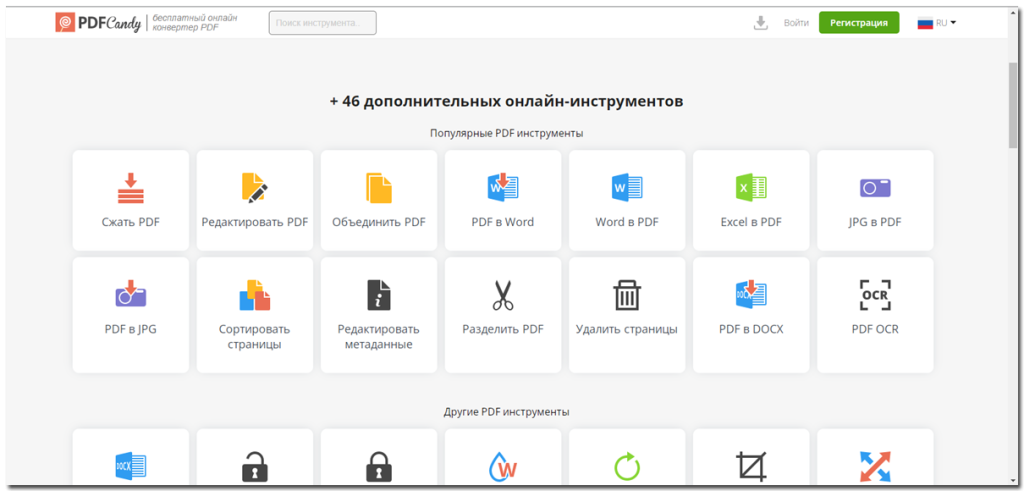This screenshot has height=491, width=1024.
Task: Choose the Excel в PDF icon
Action: click(x=751, y=188)
